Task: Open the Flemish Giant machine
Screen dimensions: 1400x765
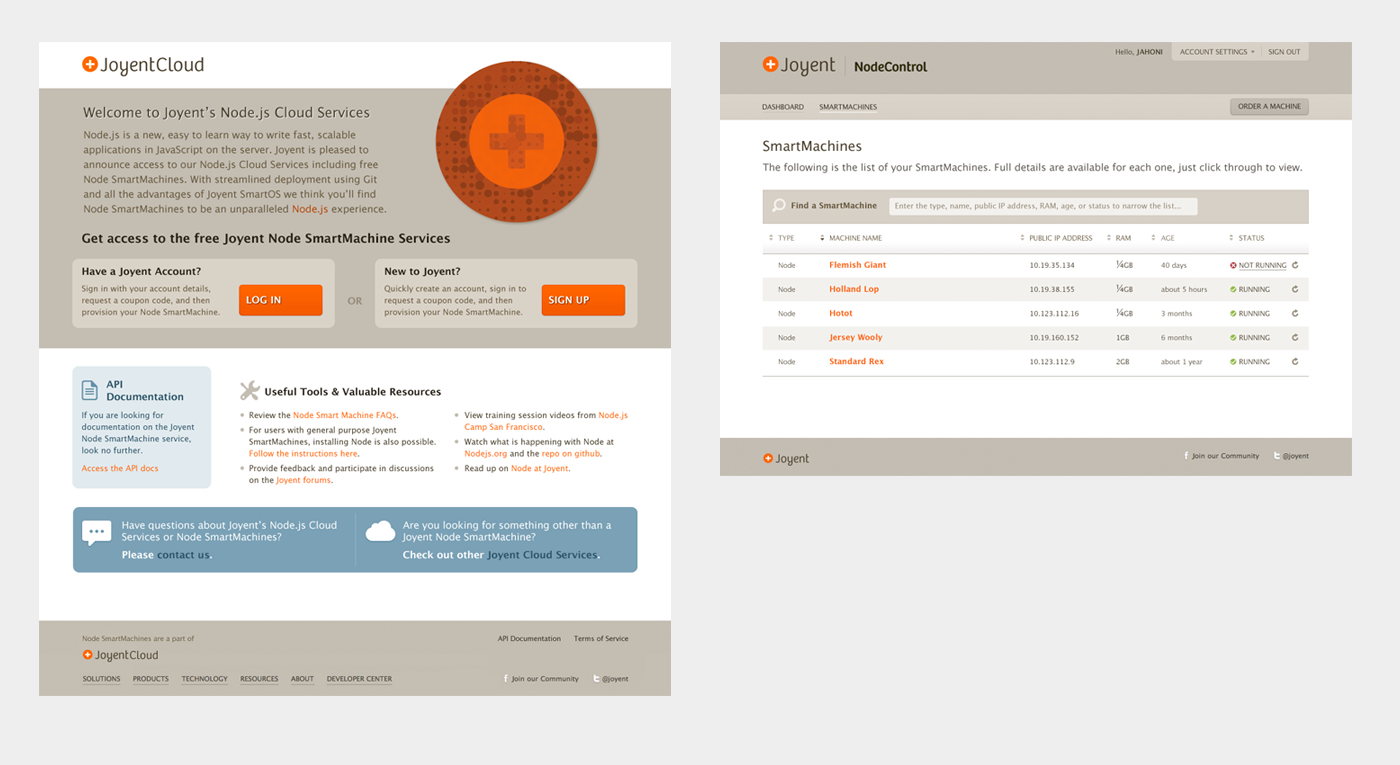Action: click(x=857, y=265)
